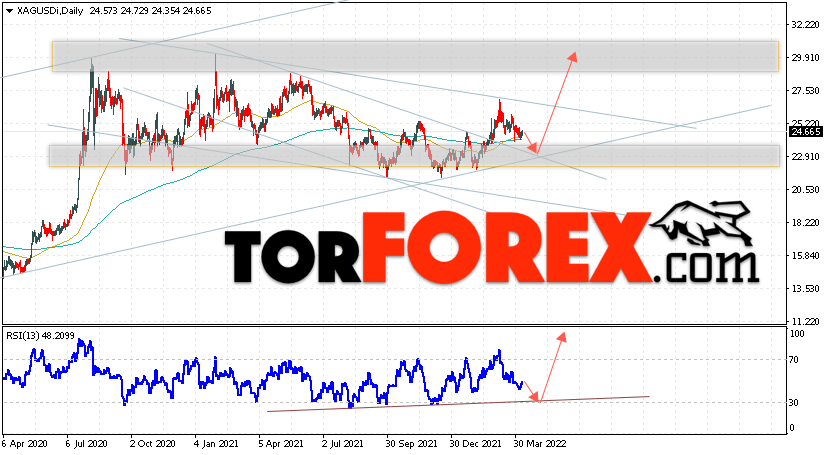Click RSI scale label 0
Image resolution: width=827 pixels, height=455 pixels.
point(792,428)
